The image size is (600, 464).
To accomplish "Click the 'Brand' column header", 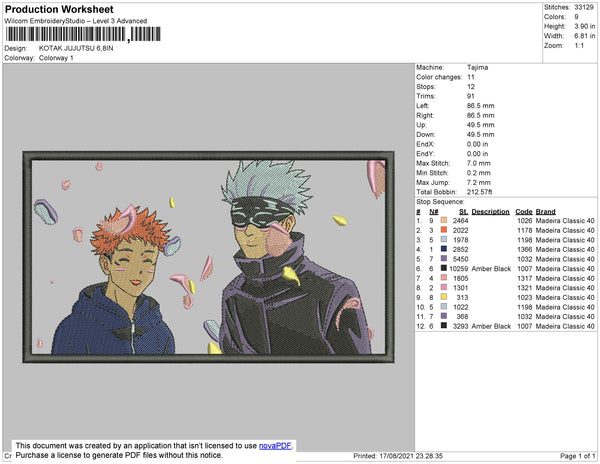I will pyautogui.click(x=545, y=212).
